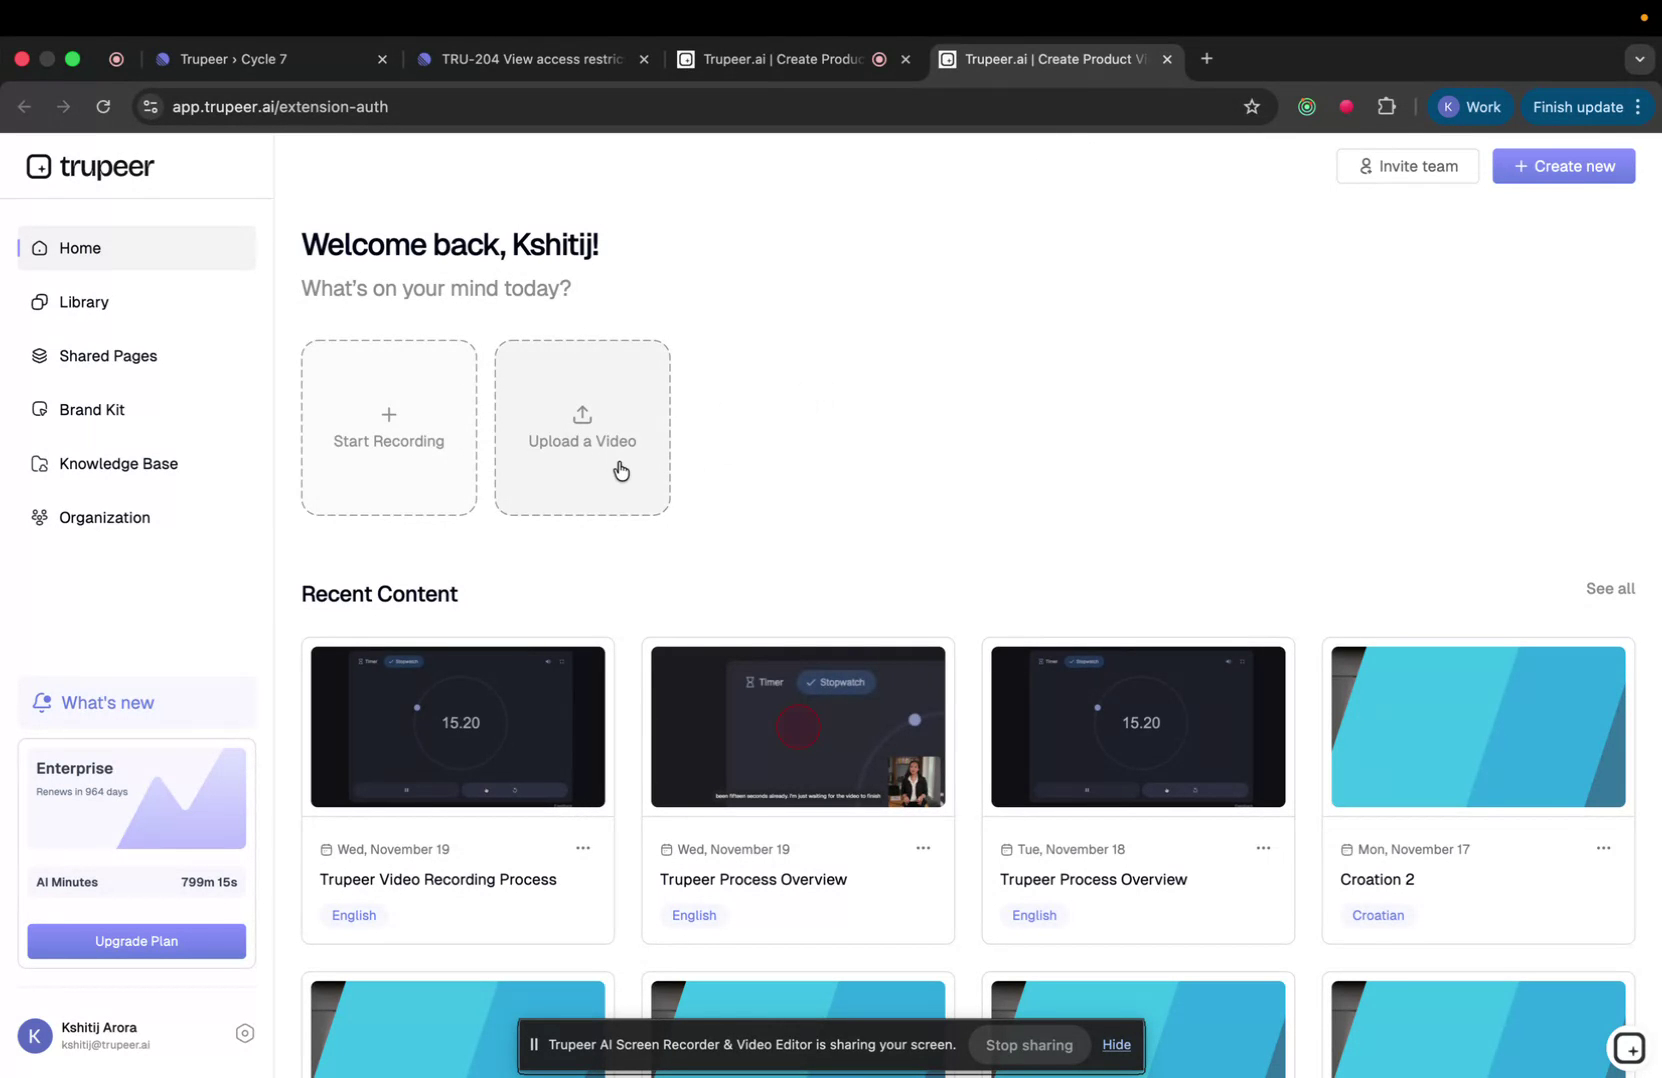1662x1078 pixels.
Task: Open the Shared Pages section
Action: pyautogui.click(x=107, y=355)
